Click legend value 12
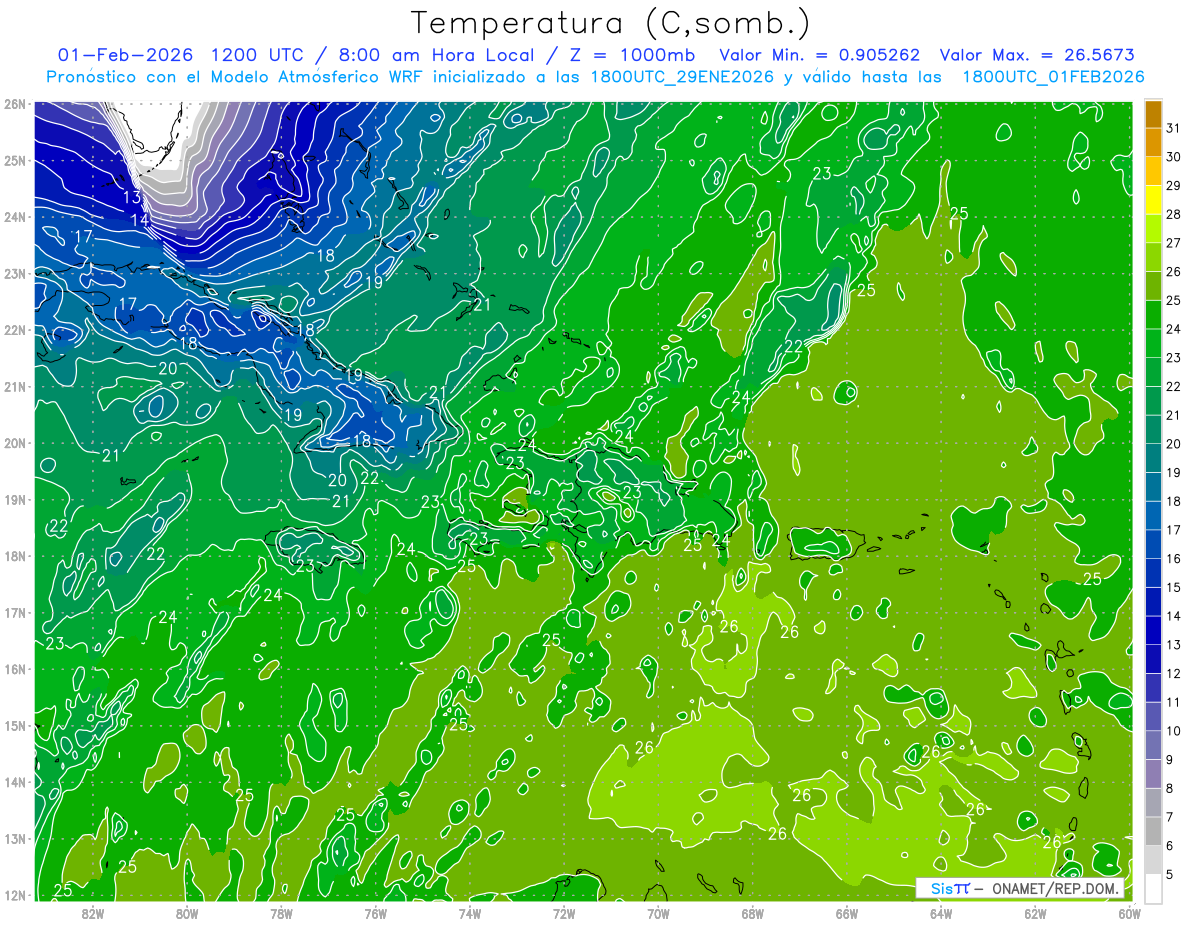1200x927 pixels. 1173,673
